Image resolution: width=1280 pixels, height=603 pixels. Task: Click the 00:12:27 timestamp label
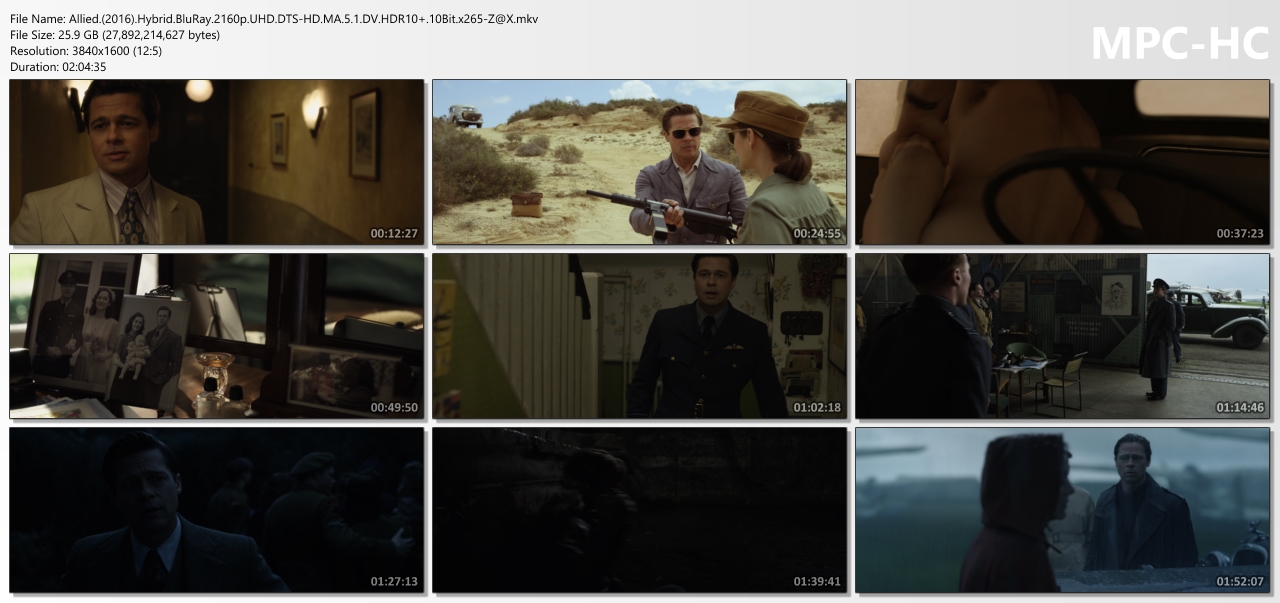[x=394, y=233]
